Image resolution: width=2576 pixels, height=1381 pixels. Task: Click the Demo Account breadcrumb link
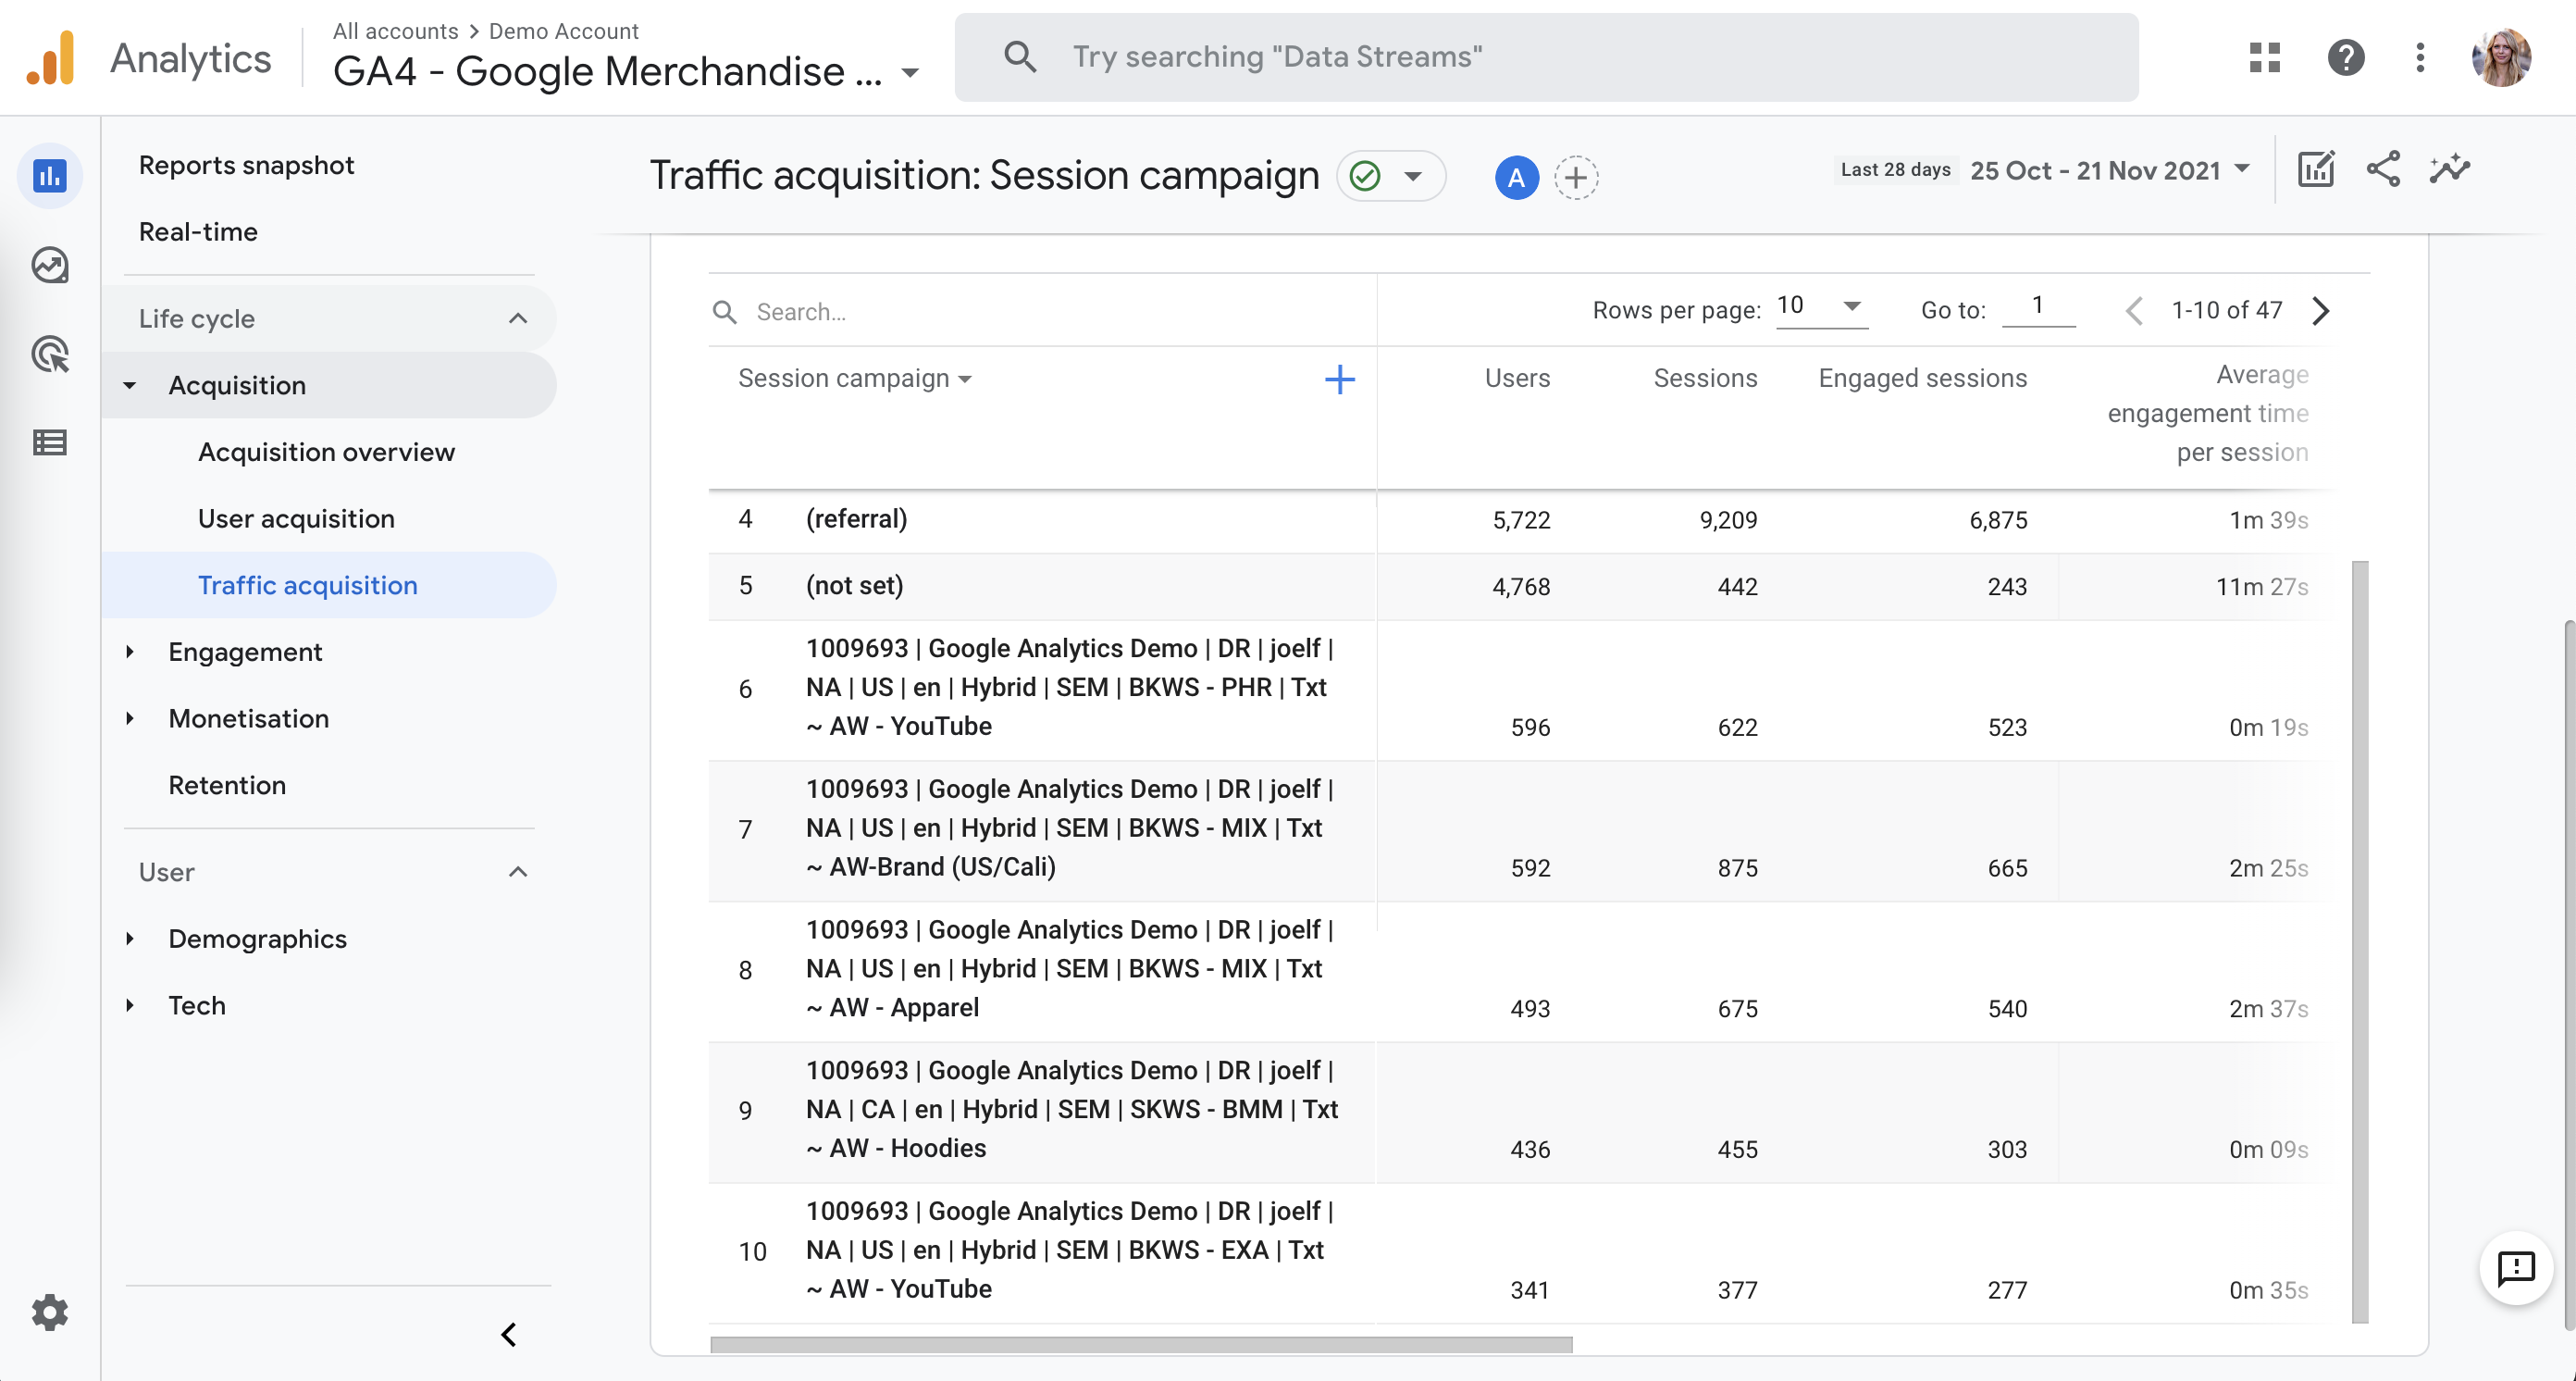[x=563, y=31]
